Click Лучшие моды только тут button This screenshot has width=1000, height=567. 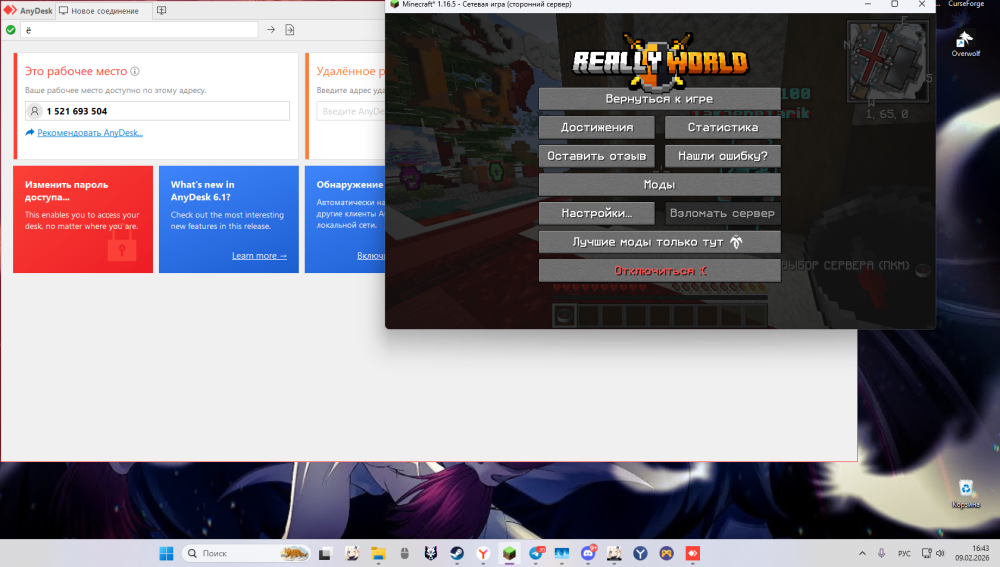(659, 242)
